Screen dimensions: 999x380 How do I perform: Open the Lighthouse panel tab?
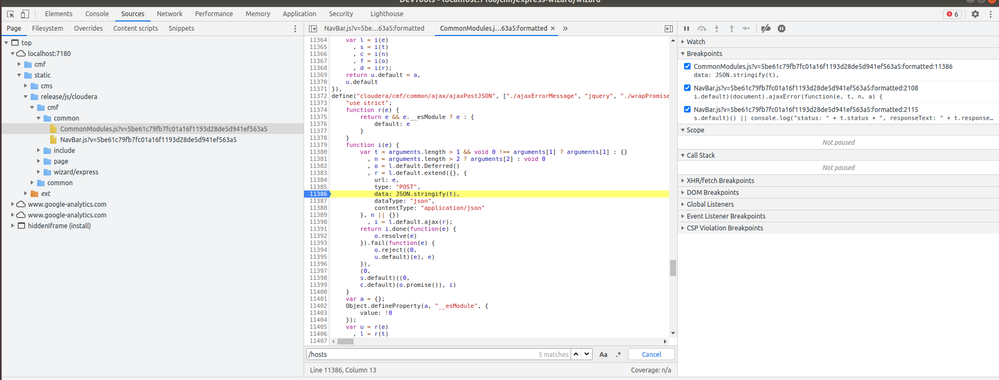tap(387, 14)
